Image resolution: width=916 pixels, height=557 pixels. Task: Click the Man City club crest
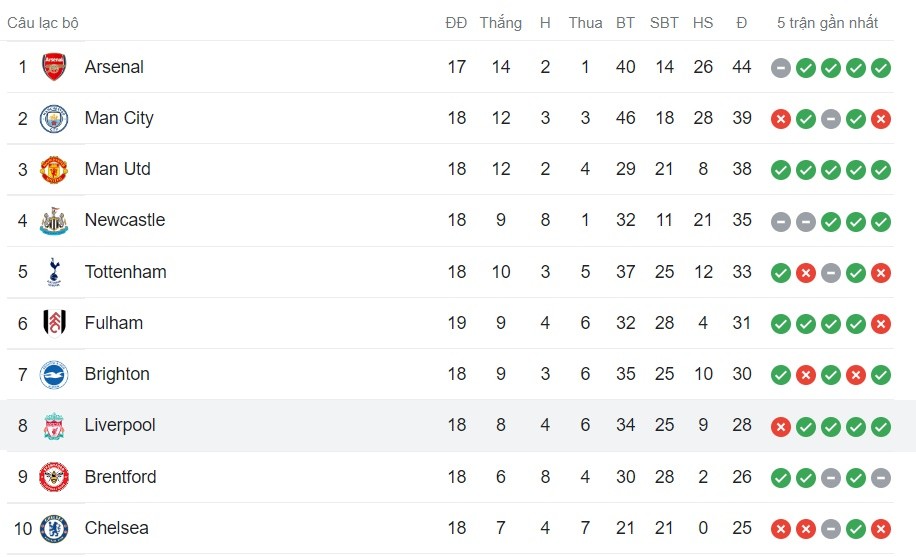54,118
